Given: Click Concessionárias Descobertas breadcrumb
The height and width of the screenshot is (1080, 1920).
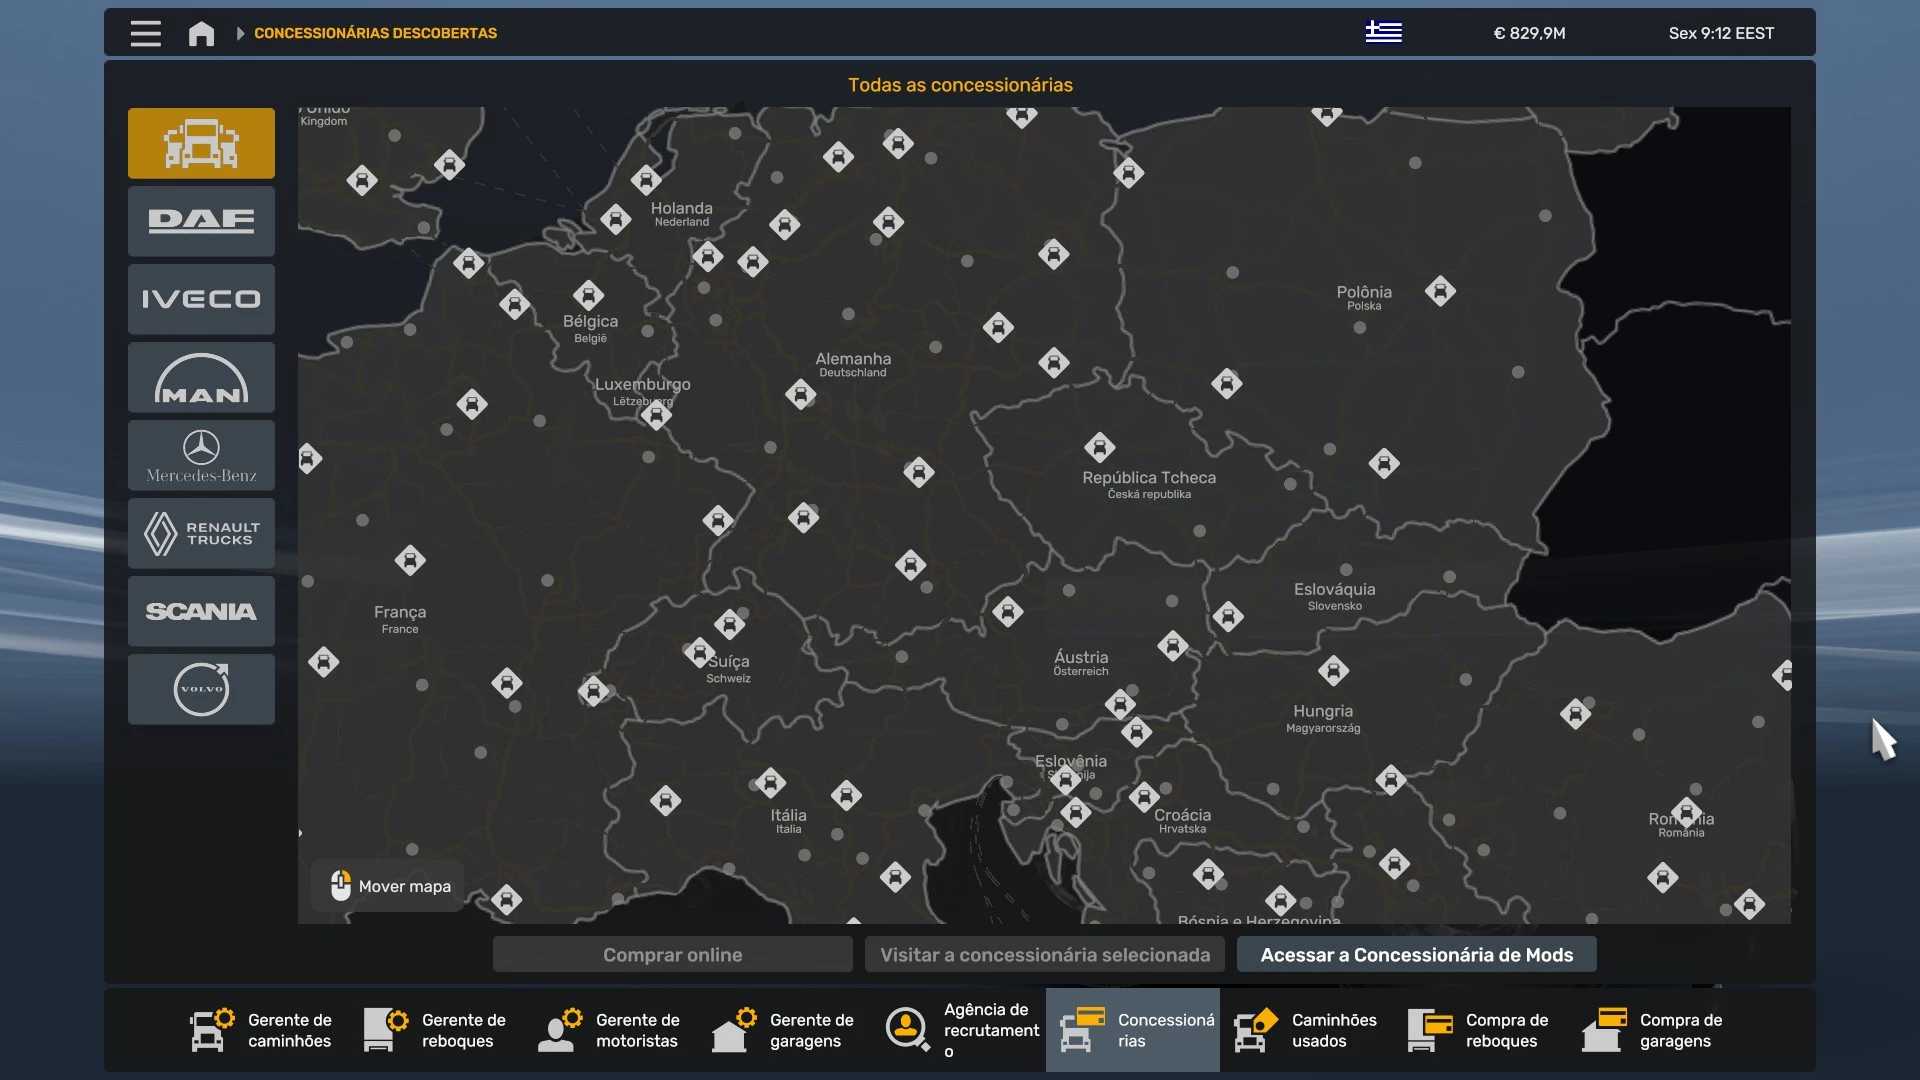Looking at the screenshot, I should (375, 33).
